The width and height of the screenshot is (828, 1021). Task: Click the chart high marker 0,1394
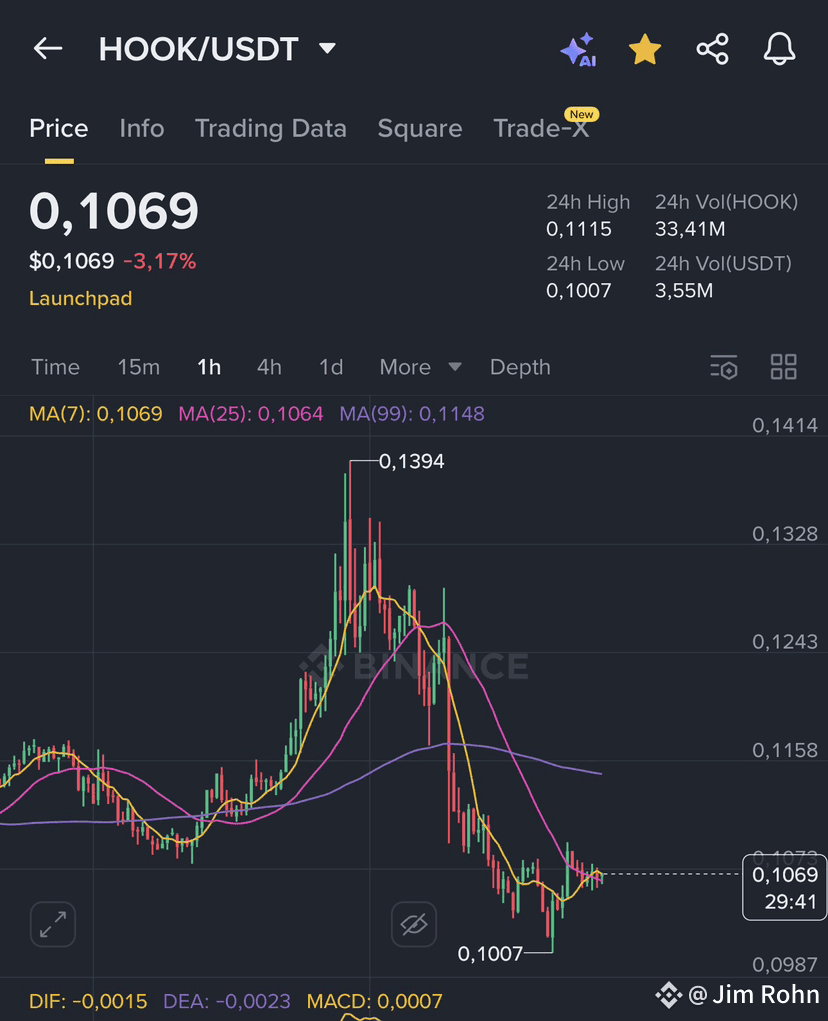pyautogui.click(x=411, y=461)
